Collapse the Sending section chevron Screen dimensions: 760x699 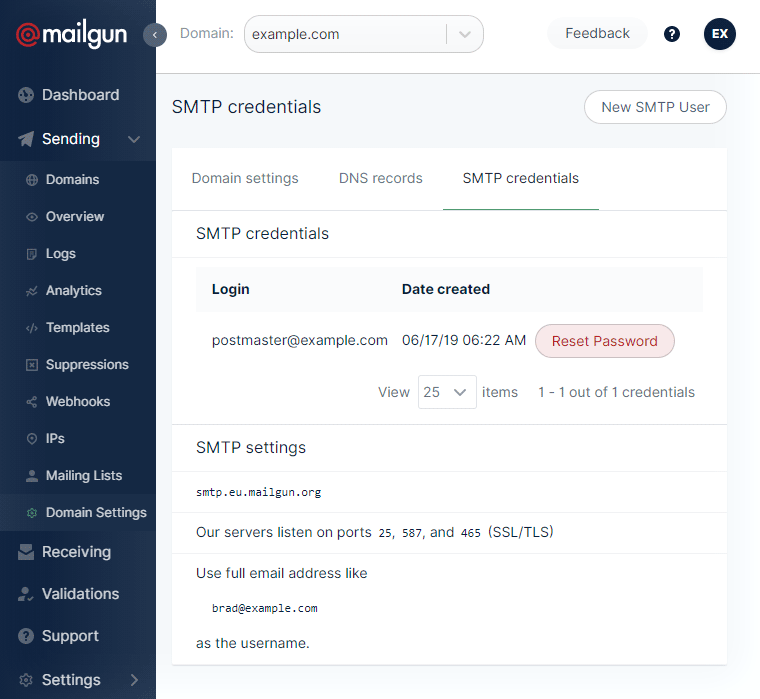coord(134,140)
